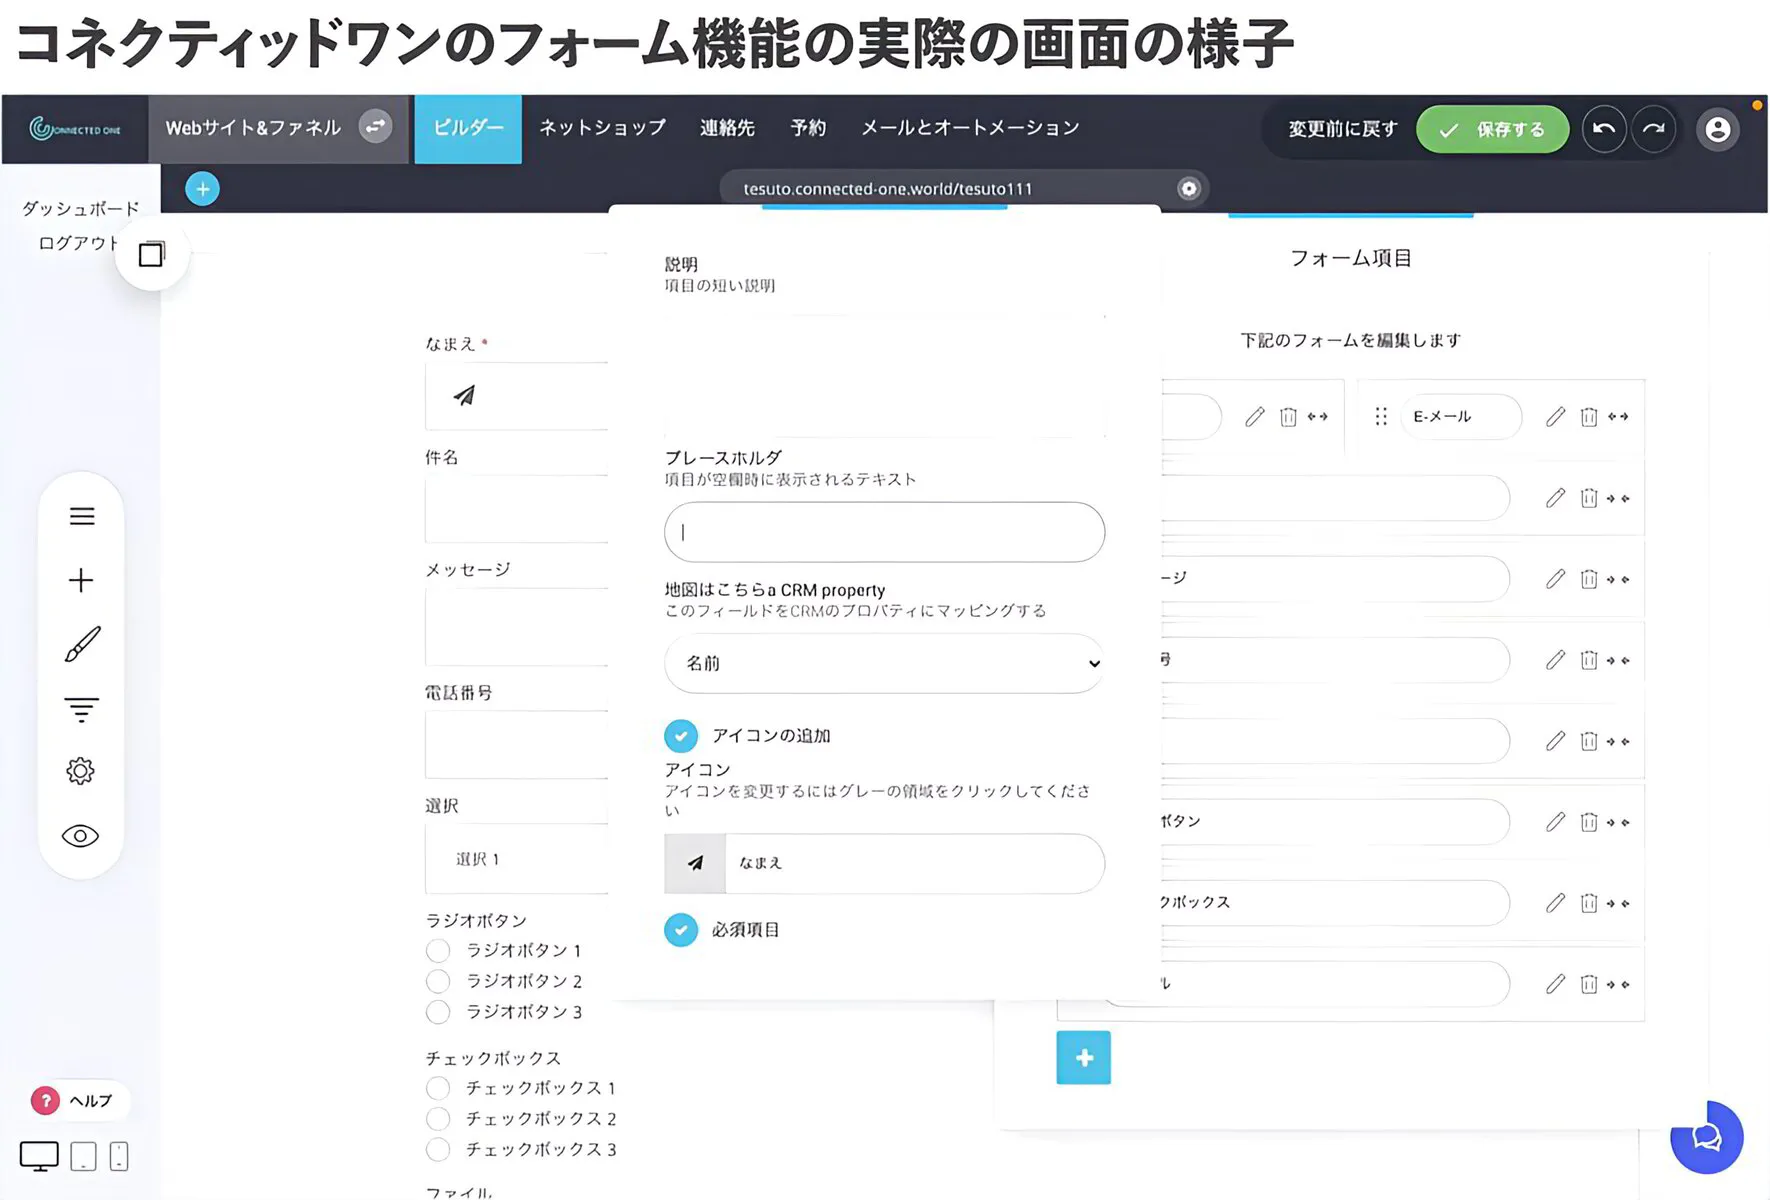Open the 選択 1 select field
Viewport: 1770px width, 1200px height.
516,859
